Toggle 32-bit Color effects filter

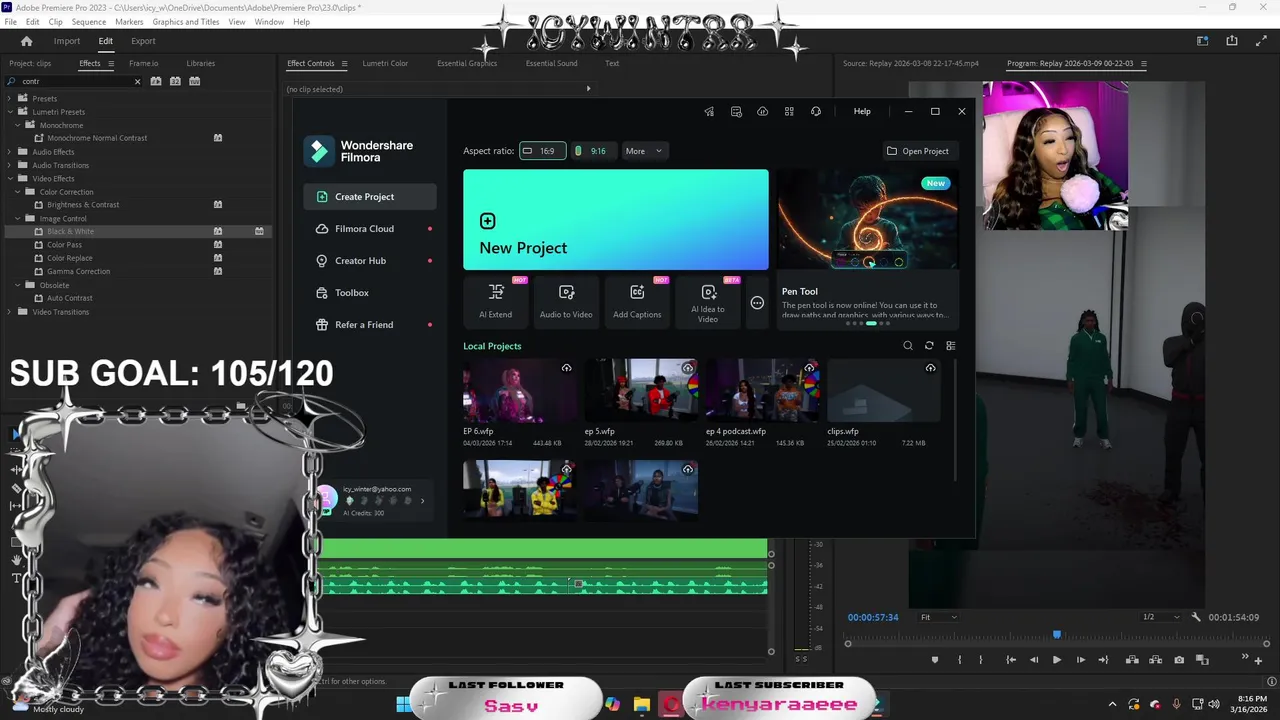(175, 81)
